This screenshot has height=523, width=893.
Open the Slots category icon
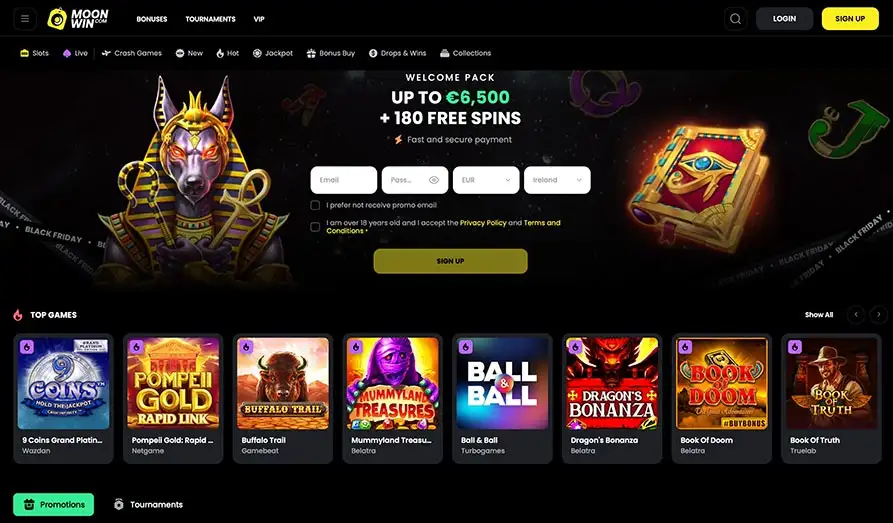click(x=24, y=53)
